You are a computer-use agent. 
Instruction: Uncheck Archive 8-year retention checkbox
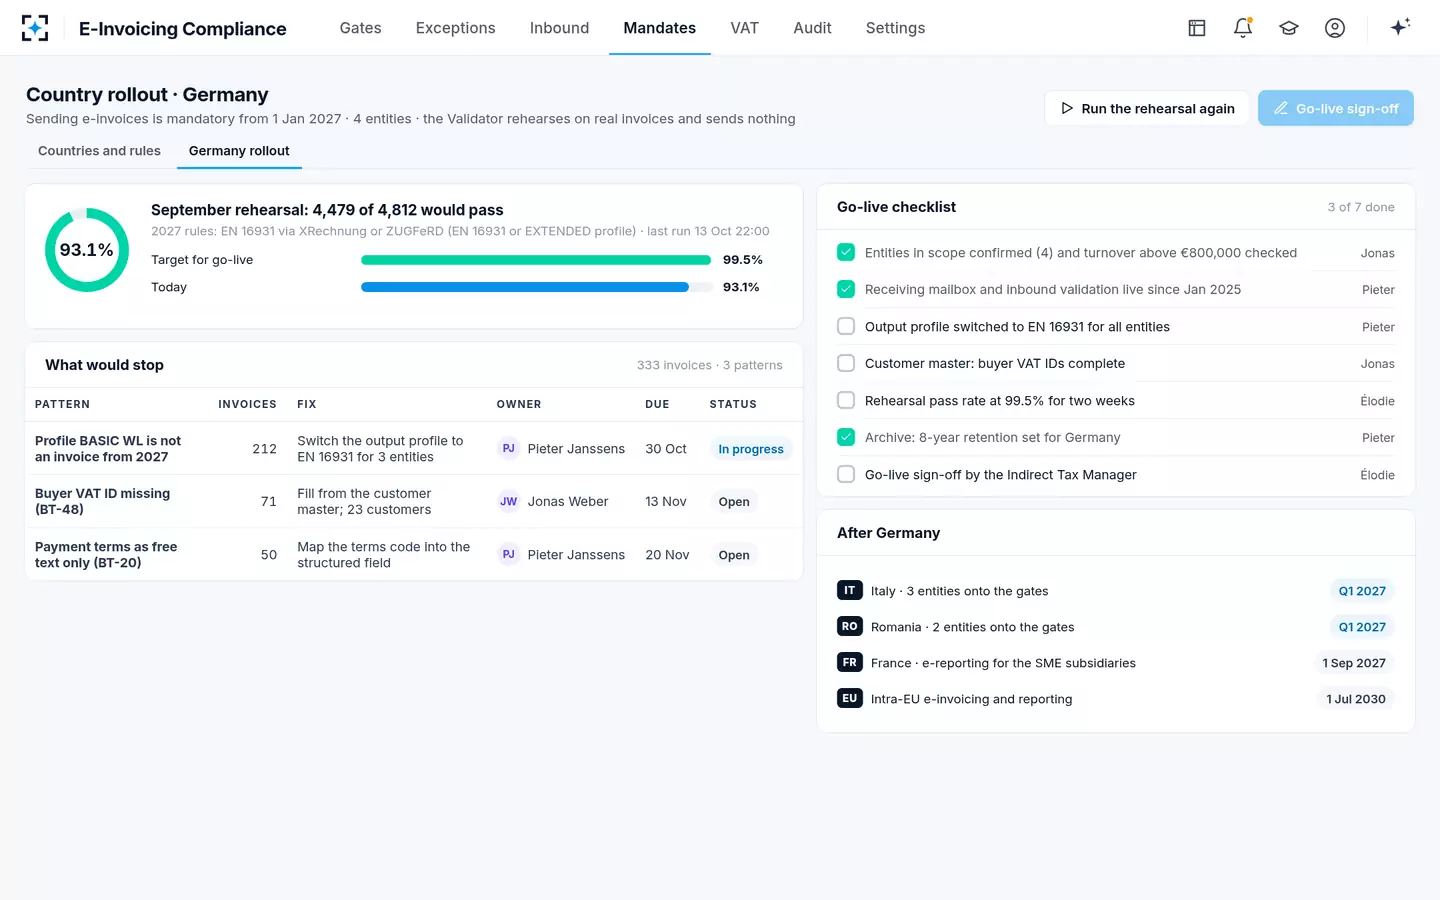pos(846,438)
